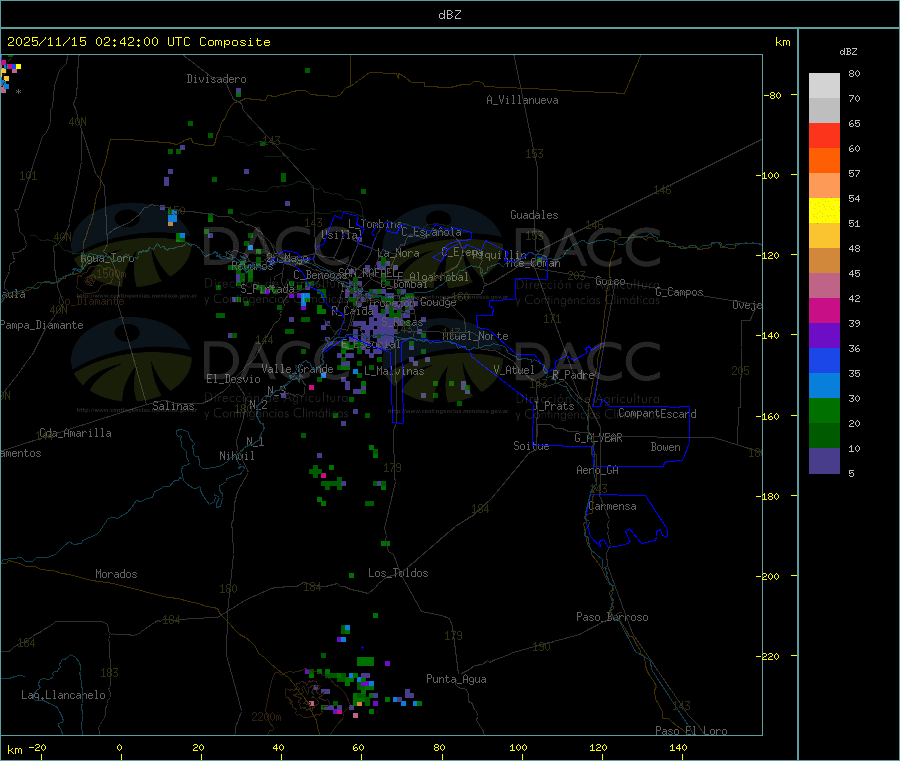900x761 pixels.
Task: Click the Paso_Barroso map label
Action: click(x=612, y=617)
